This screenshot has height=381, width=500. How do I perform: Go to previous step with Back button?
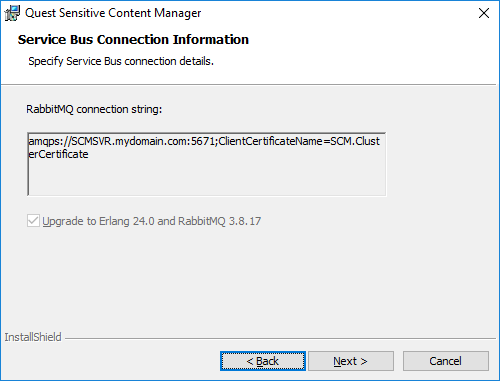click(263, 361)
